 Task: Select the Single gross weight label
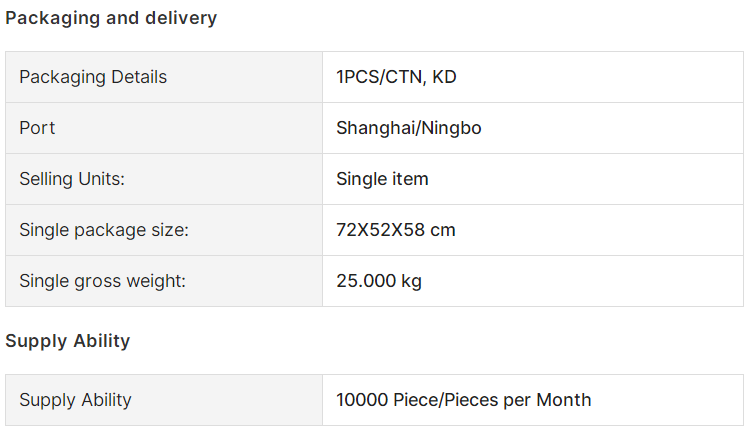102,281
